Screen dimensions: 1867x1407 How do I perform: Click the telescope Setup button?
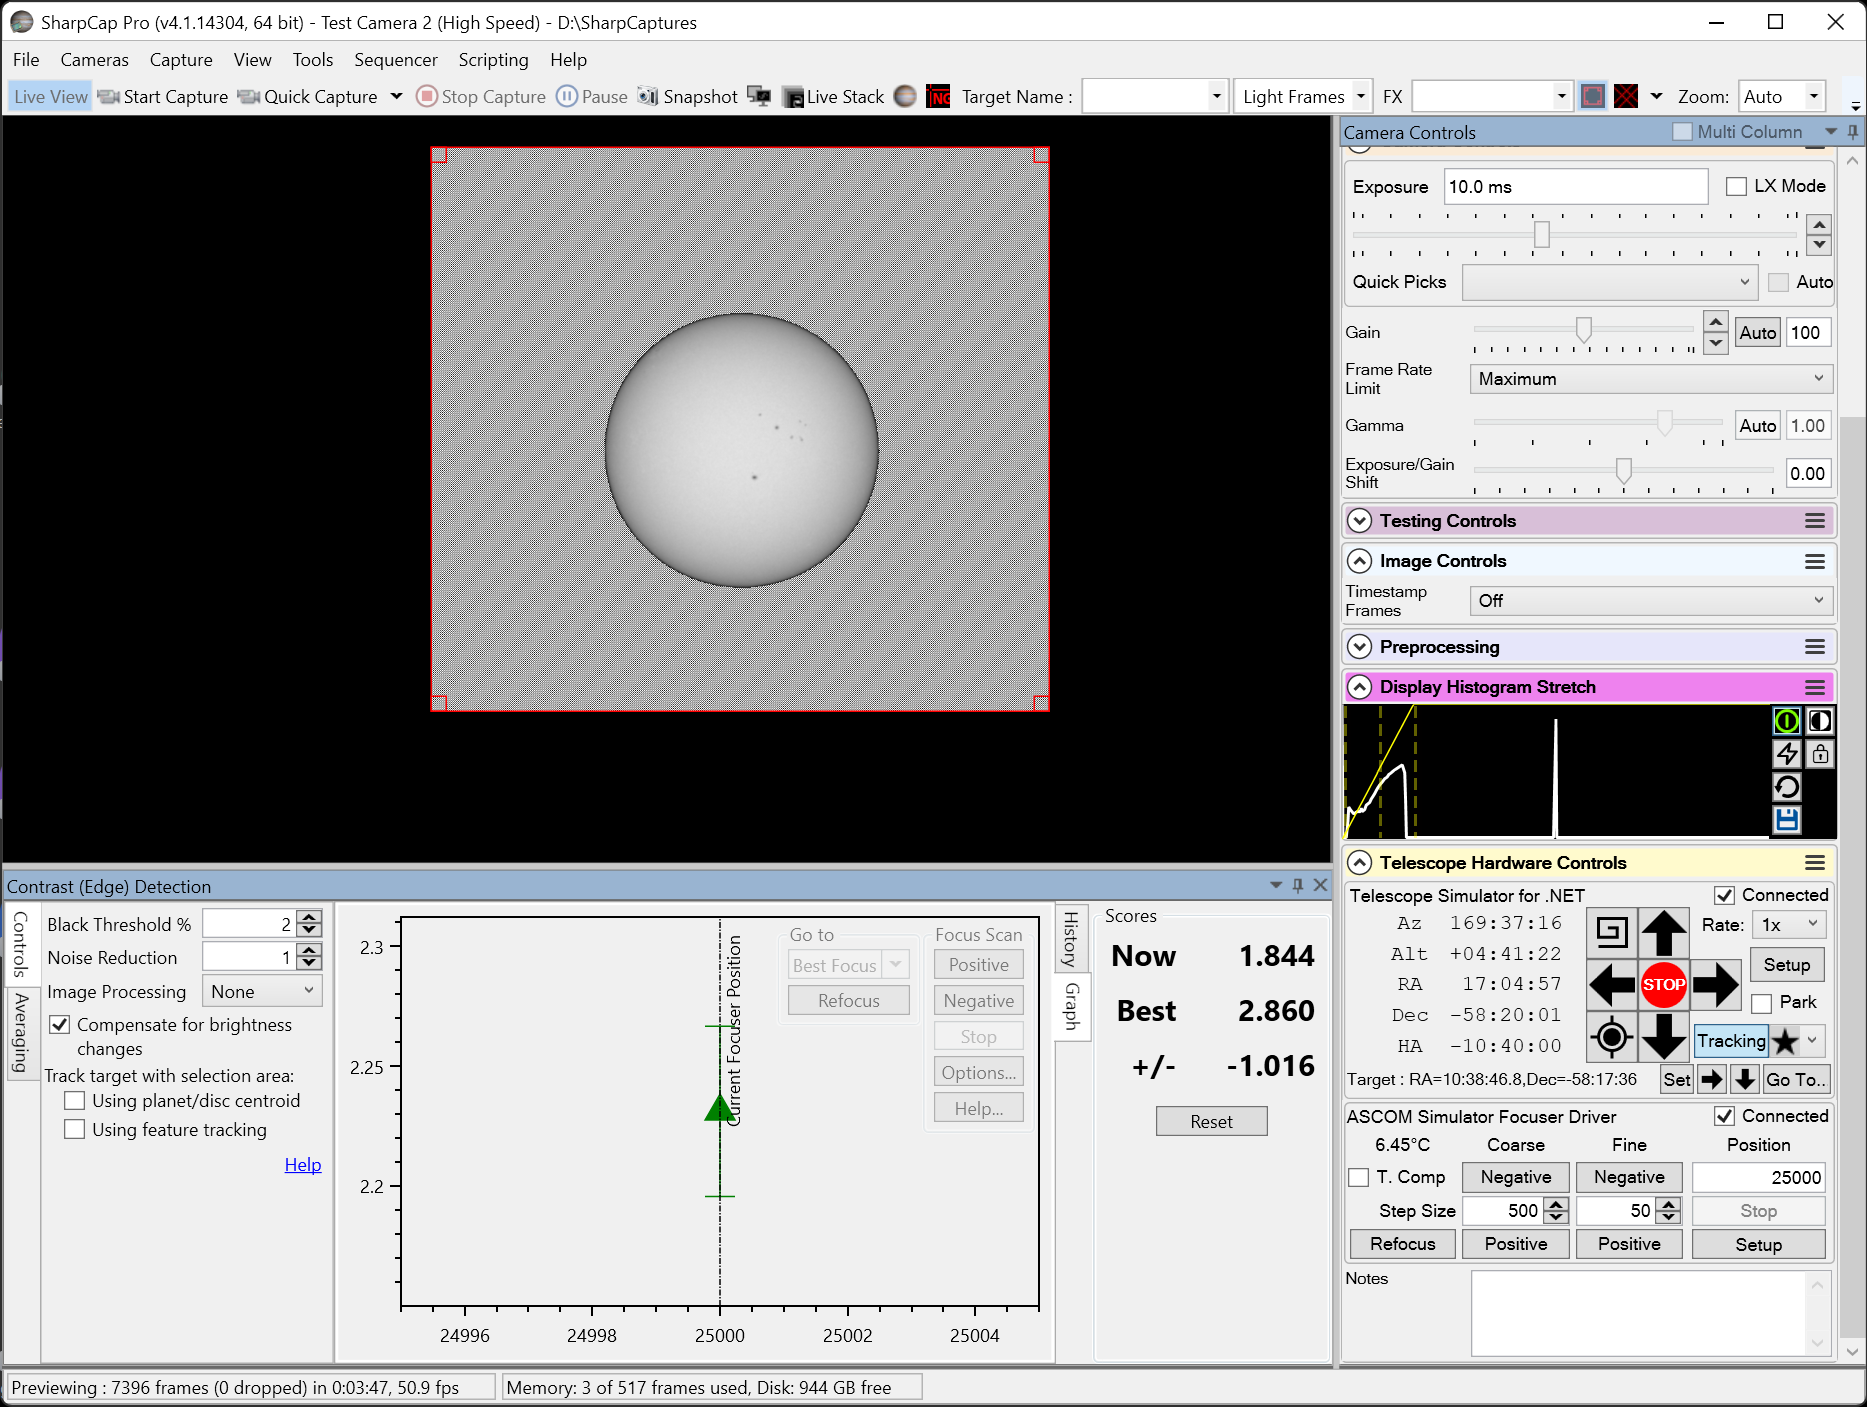pyautogui.click(x=1787, y=965)
